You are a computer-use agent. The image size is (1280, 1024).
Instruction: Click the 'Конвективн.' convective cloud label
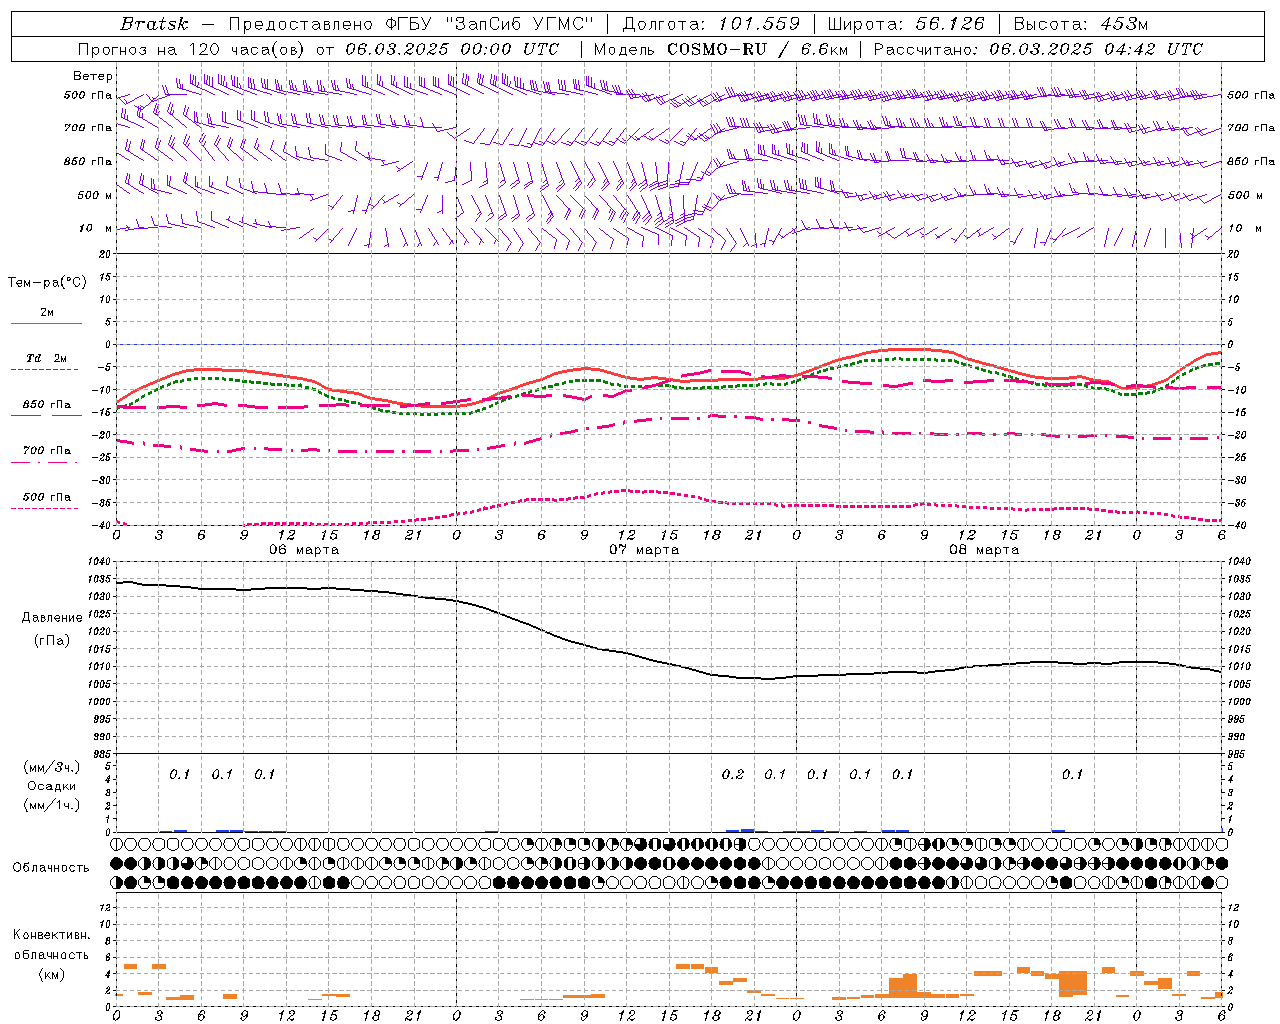click(x=51, y=935)
